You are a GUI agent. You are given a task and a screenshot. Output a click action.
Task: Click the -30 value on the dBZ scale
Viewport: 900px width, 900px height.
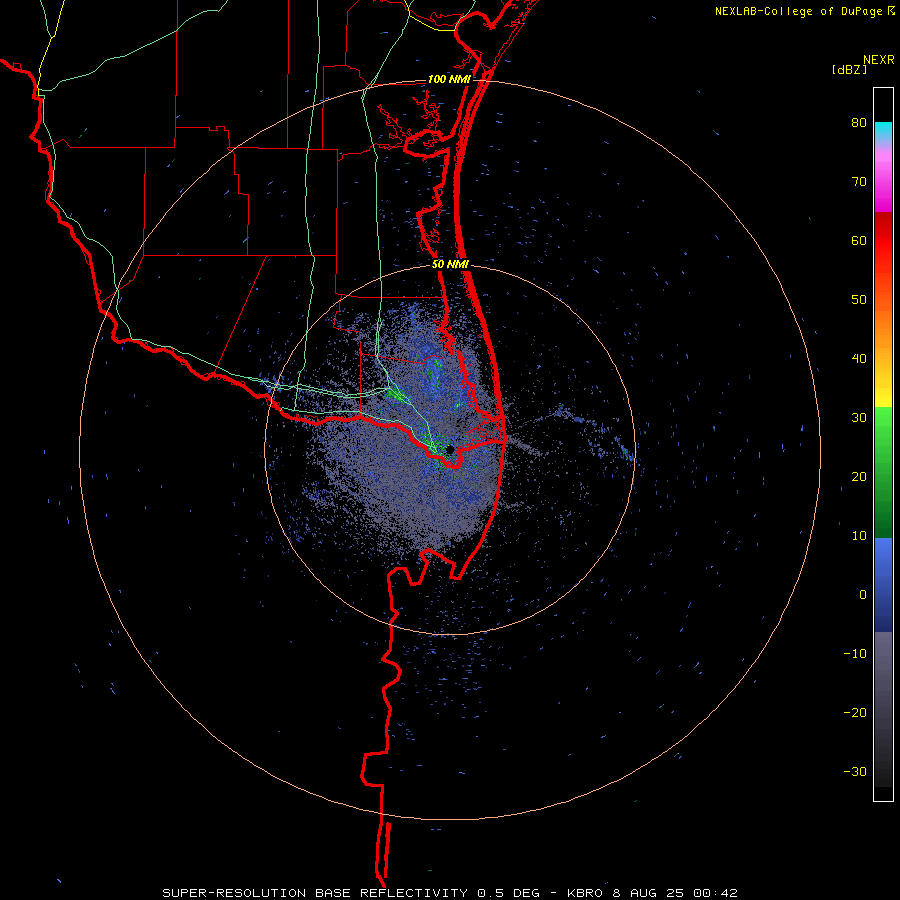(x=855, y=771)
